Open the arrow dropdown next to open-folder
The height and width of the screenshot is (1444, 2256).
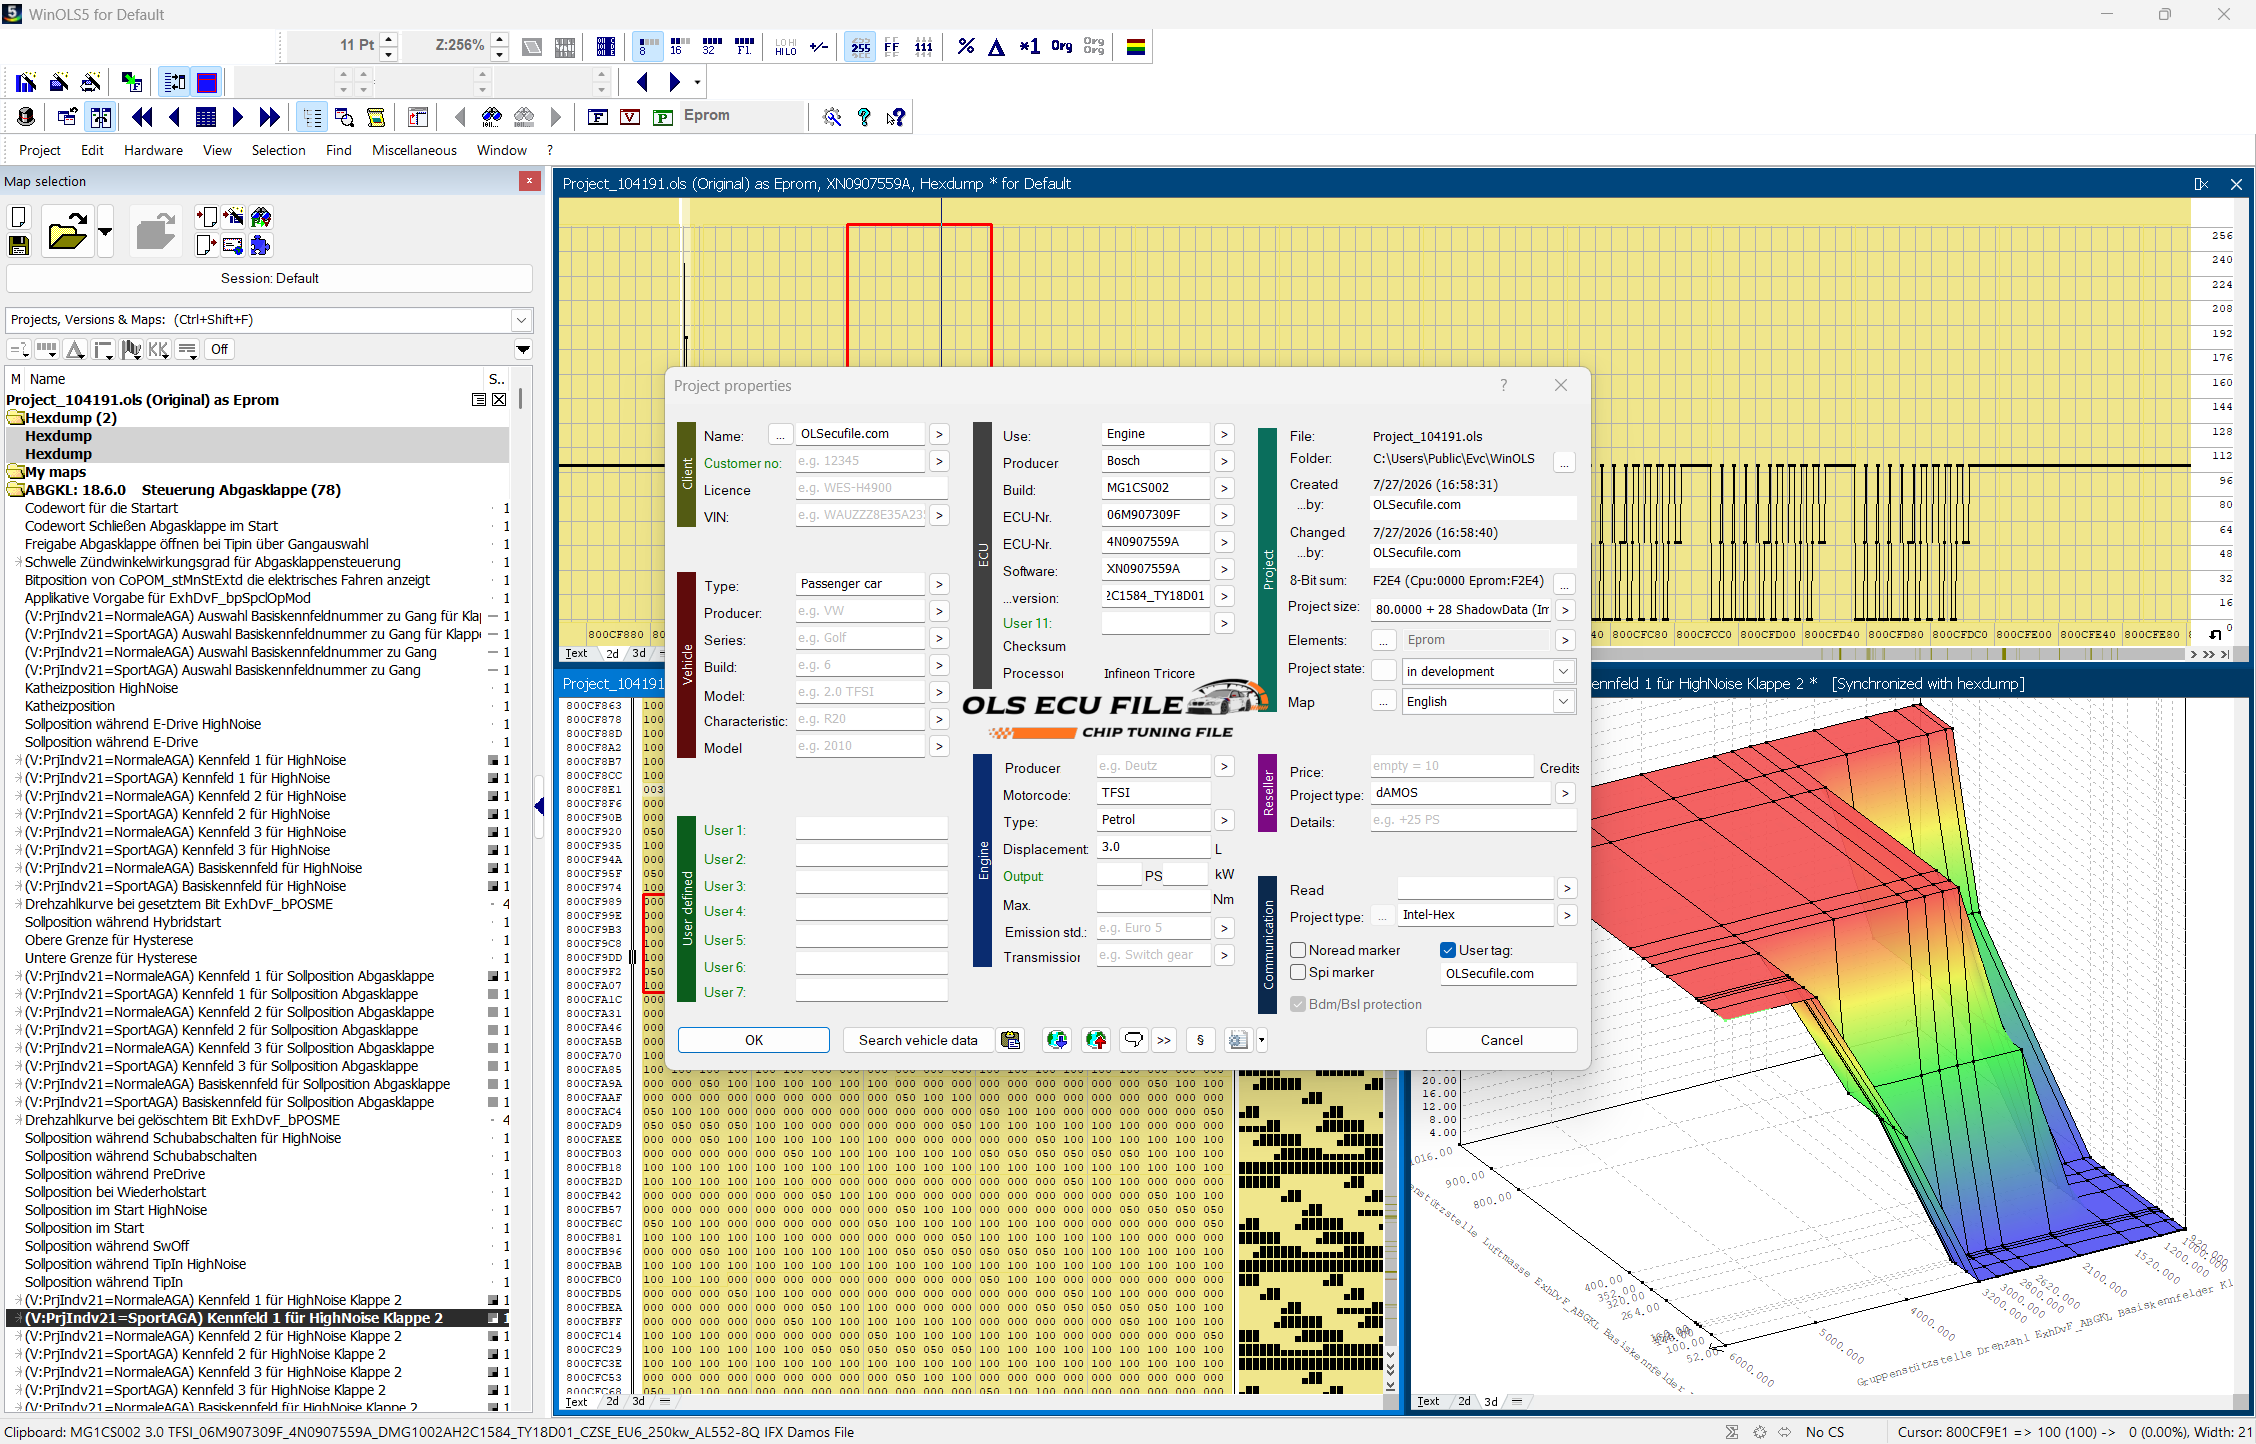pos(105,232)
